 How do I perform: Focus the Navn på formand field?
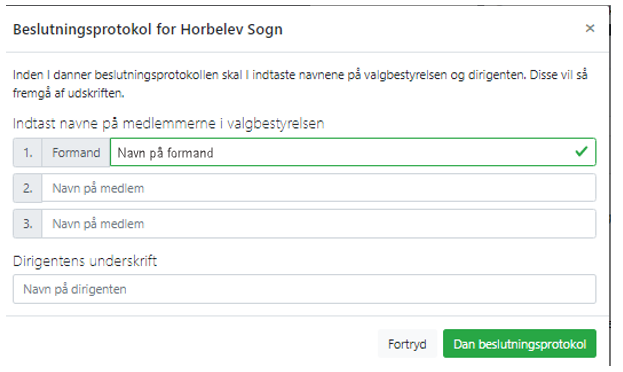point(353,152)
